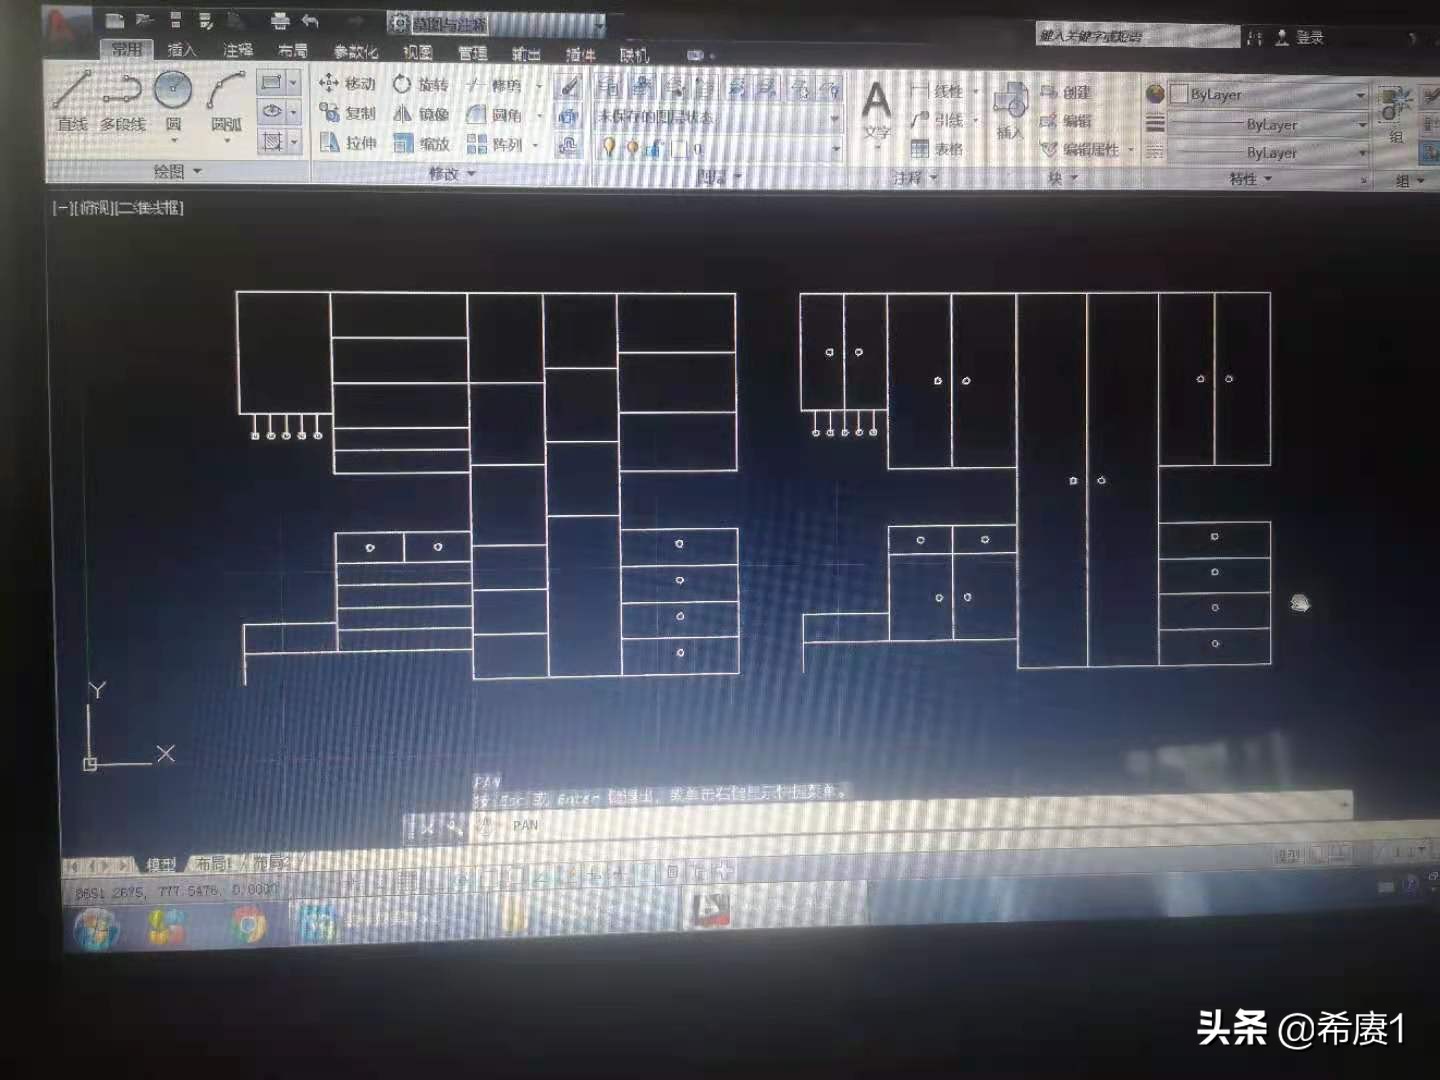Click the 插入 block icon in ribbon panel

(x=1010, y=101)
